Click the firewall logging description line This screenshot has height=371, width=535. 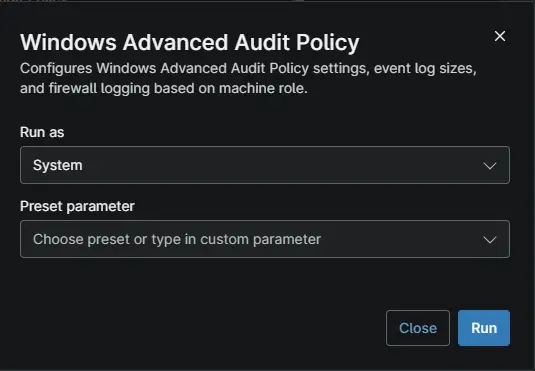(x=164, y=88)
